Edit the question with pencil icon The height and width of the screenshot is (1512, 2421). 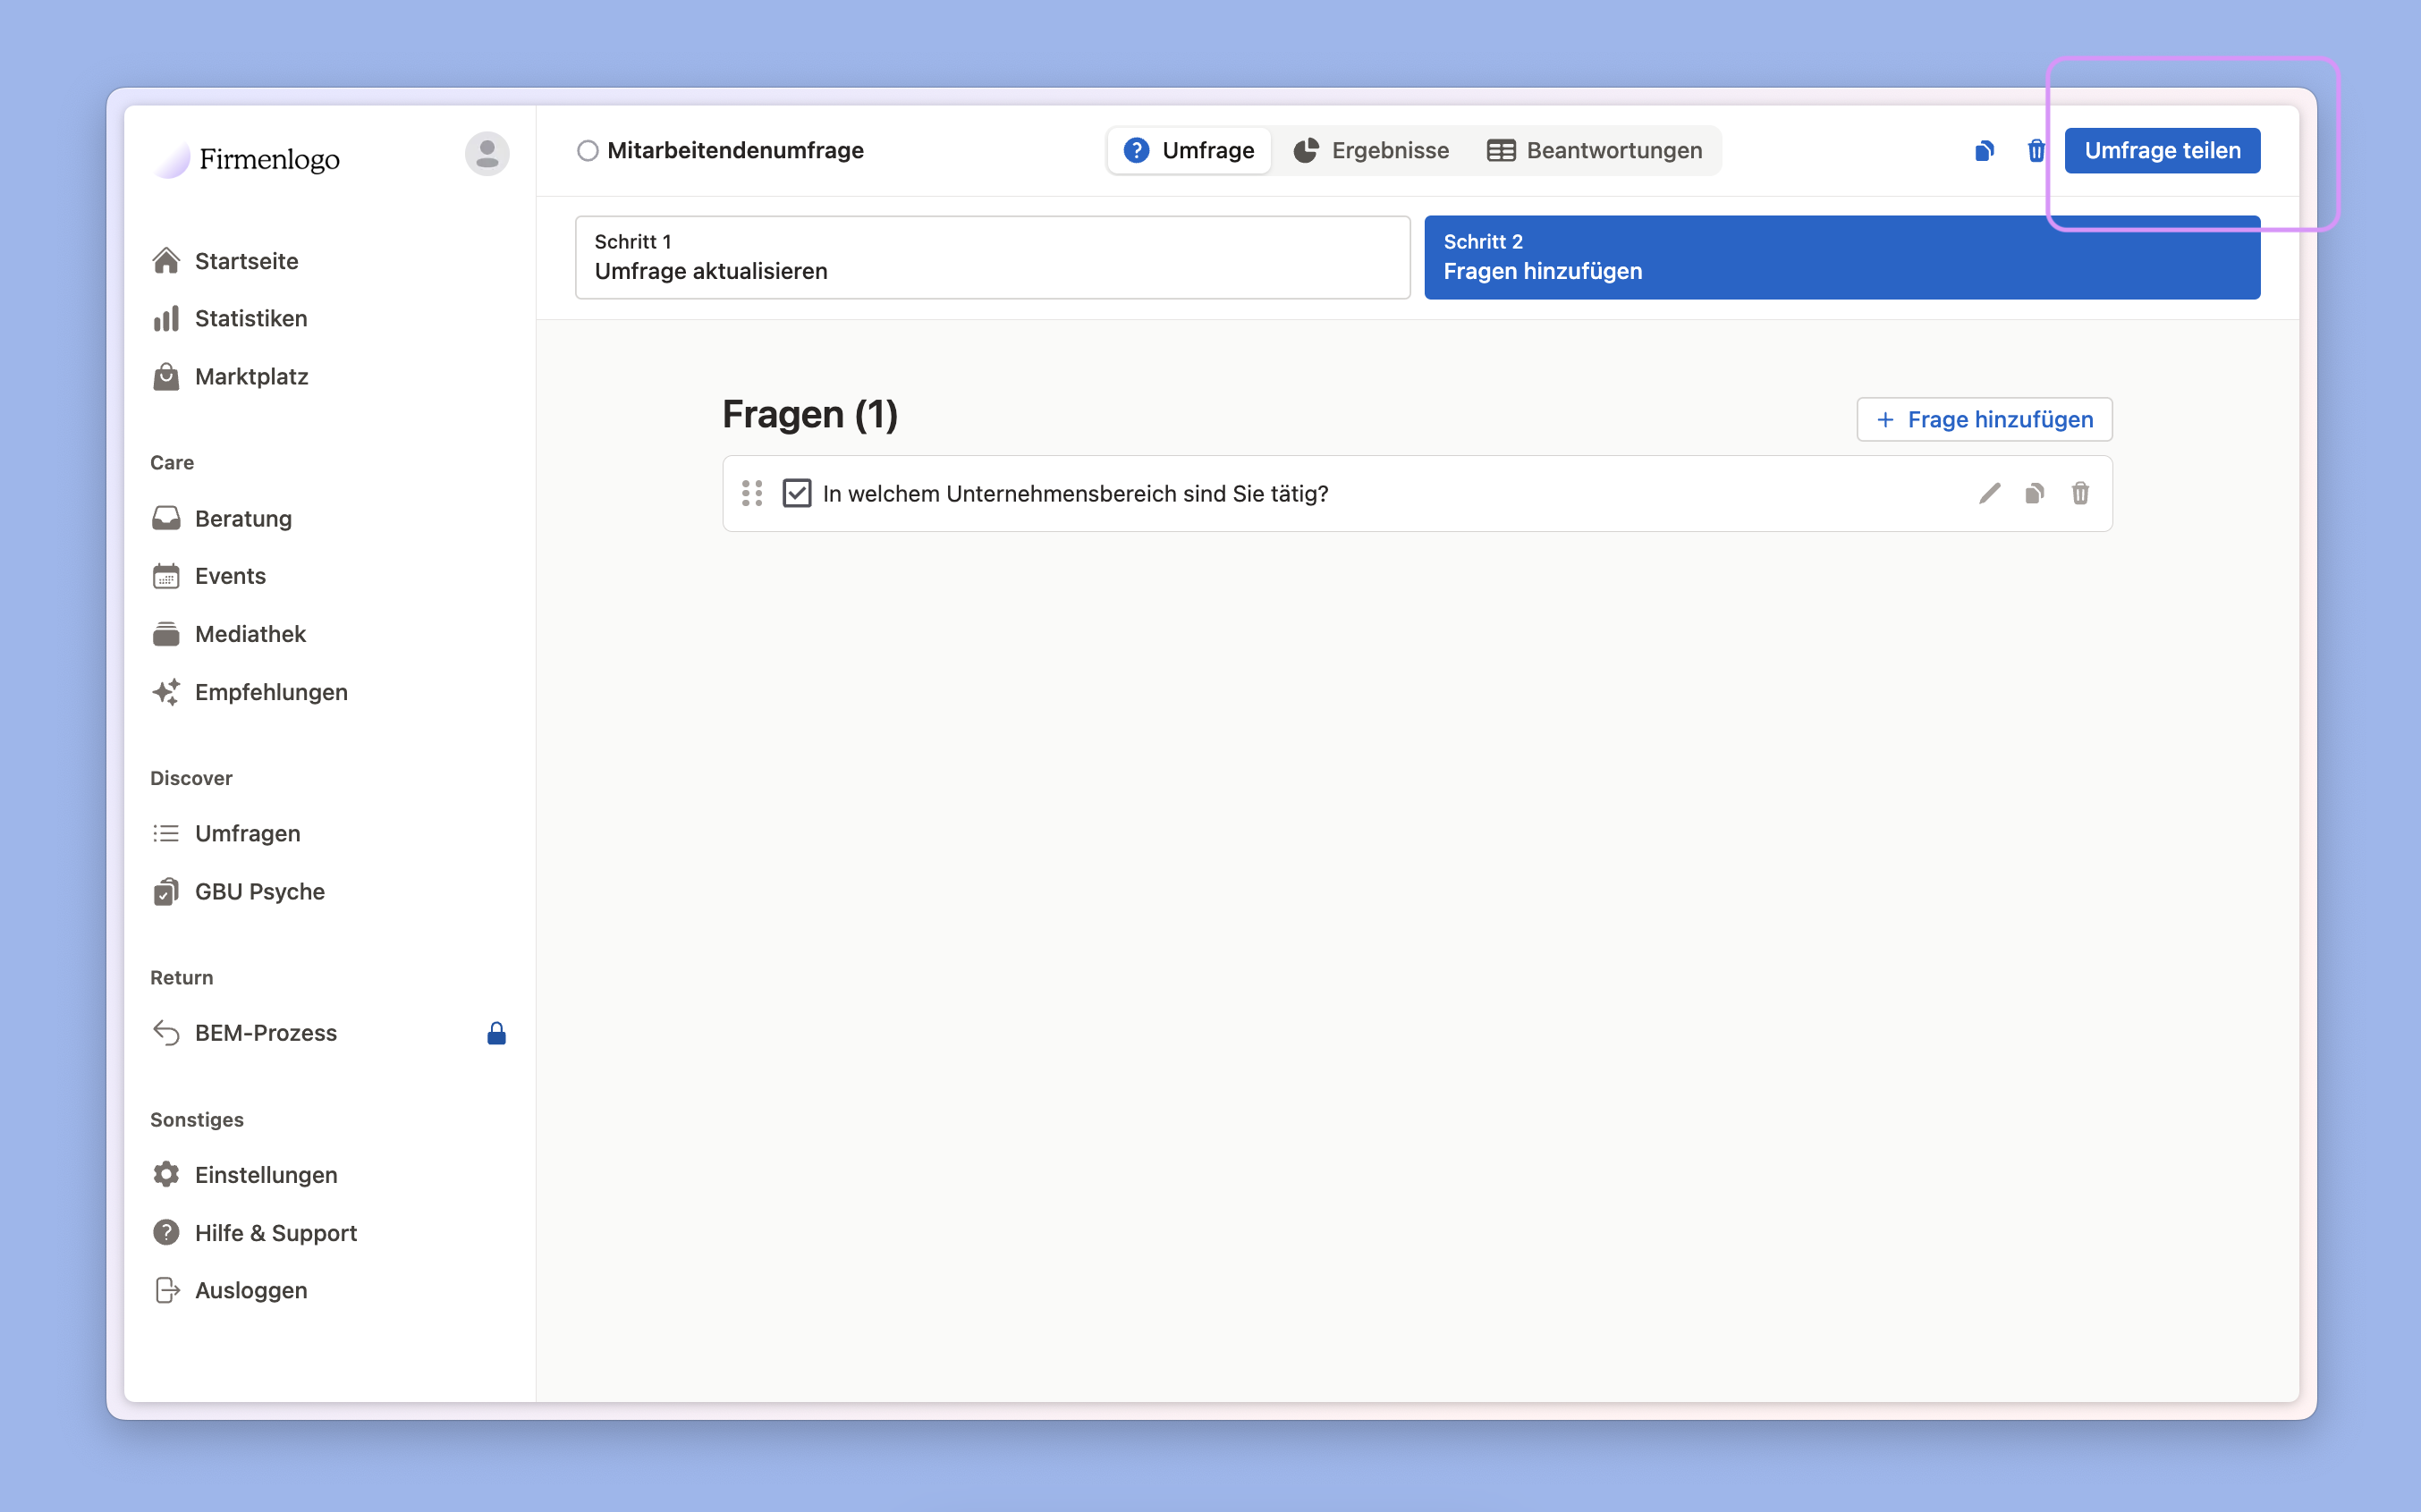(x=1989, y=493)
